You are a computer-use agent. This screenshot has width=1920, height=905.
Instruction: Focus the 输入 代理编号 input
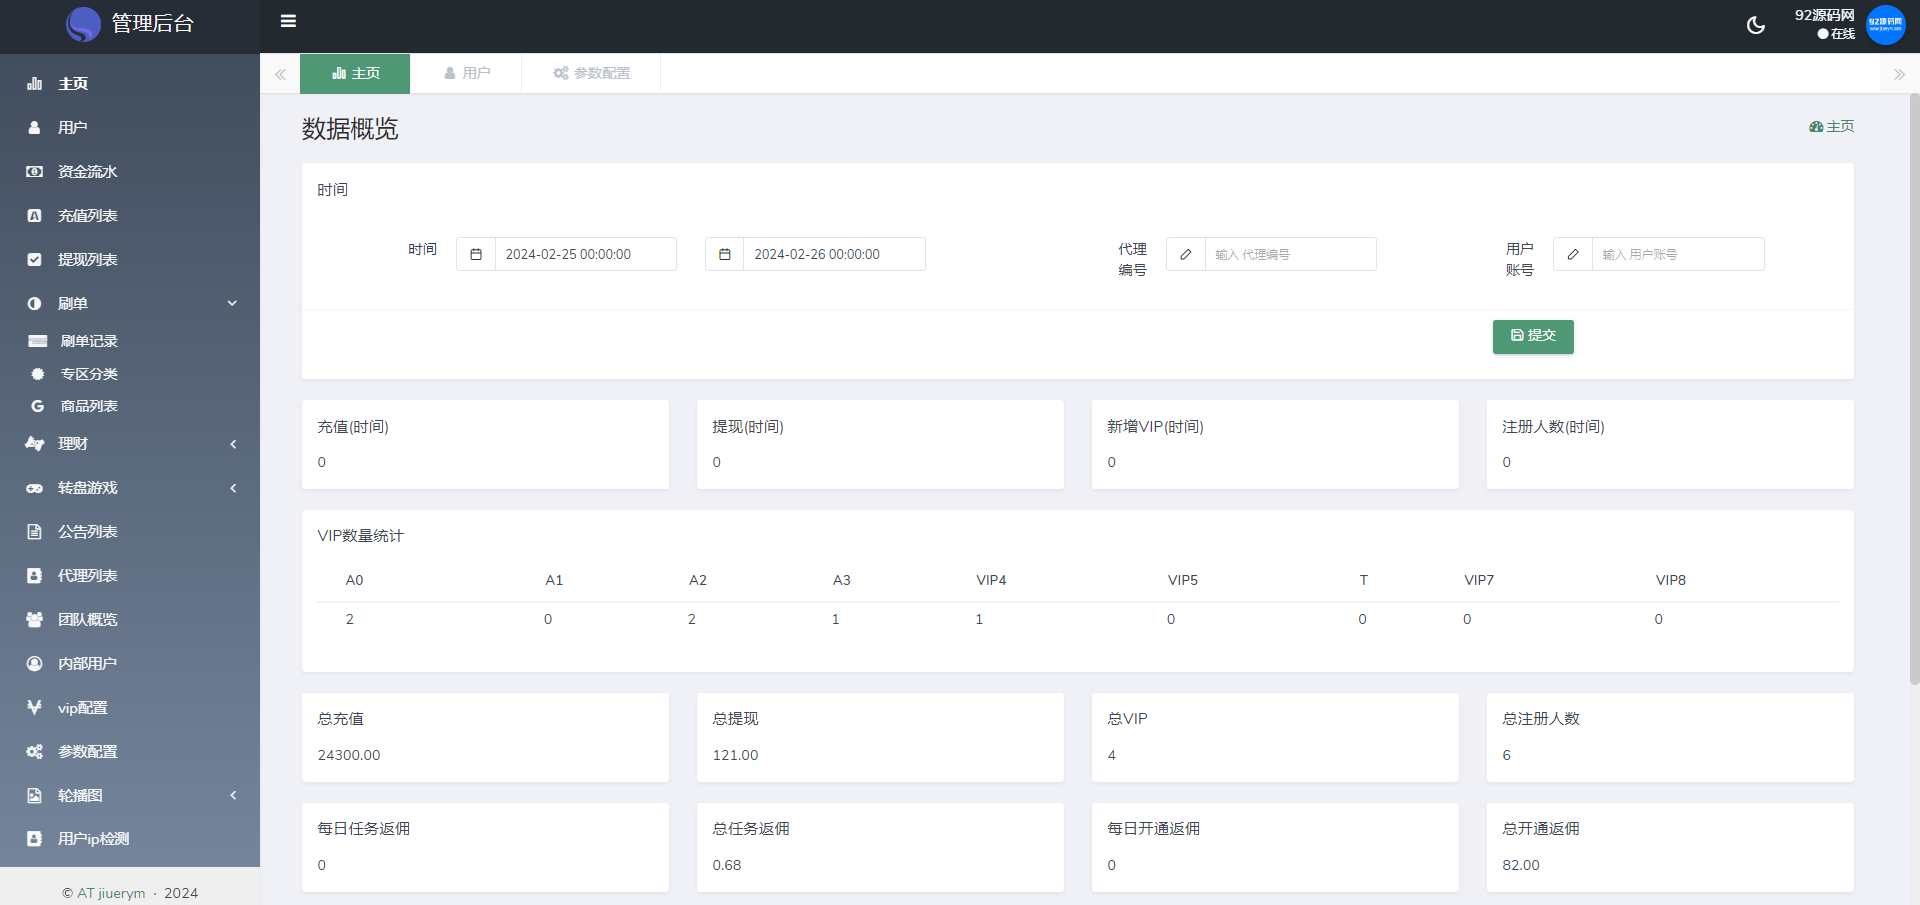point(1290,254)
